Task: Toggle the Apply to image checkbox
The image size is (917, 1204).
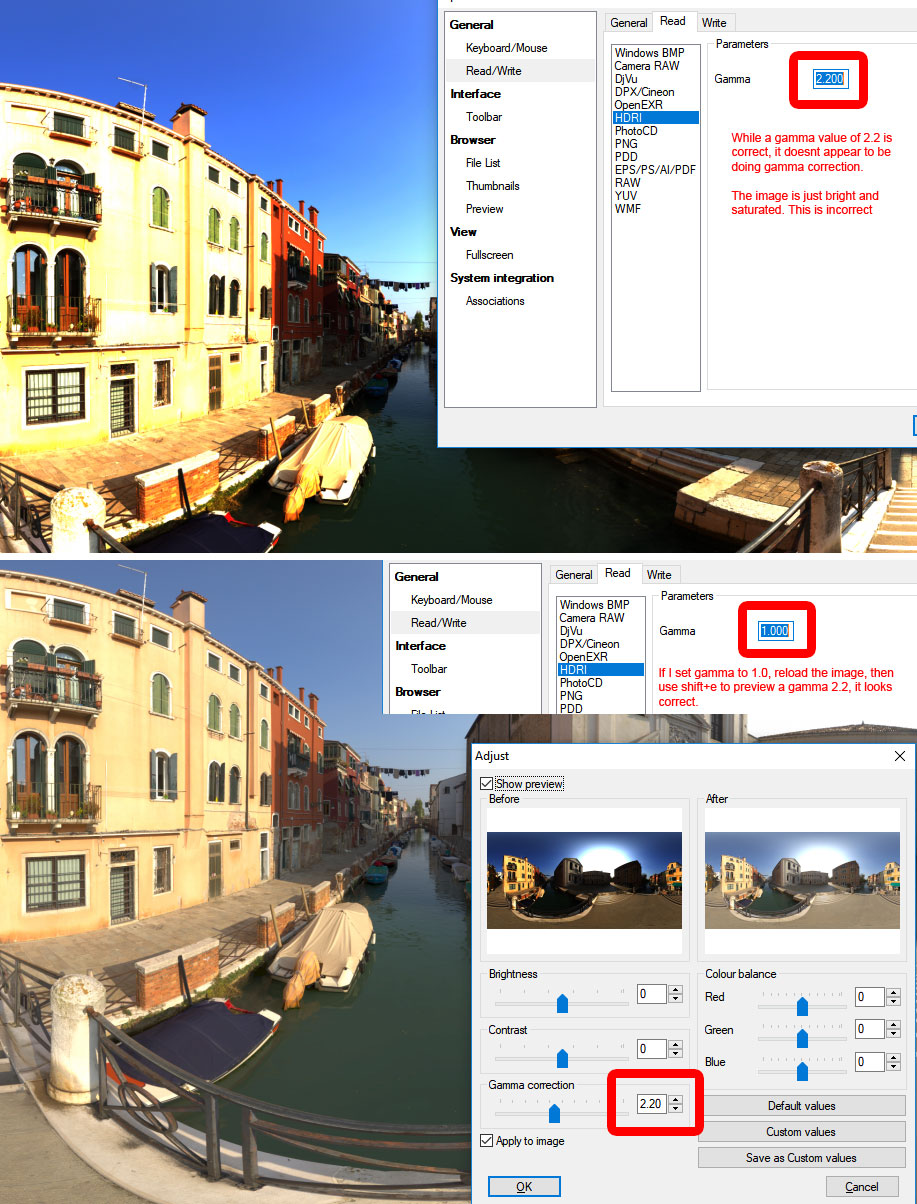Action: [x=487, y=1141]
